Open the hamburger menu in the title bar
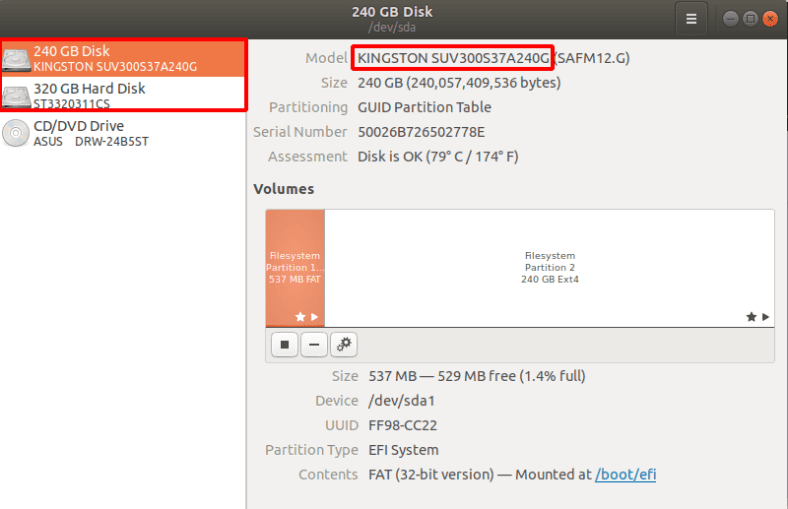 691,19
